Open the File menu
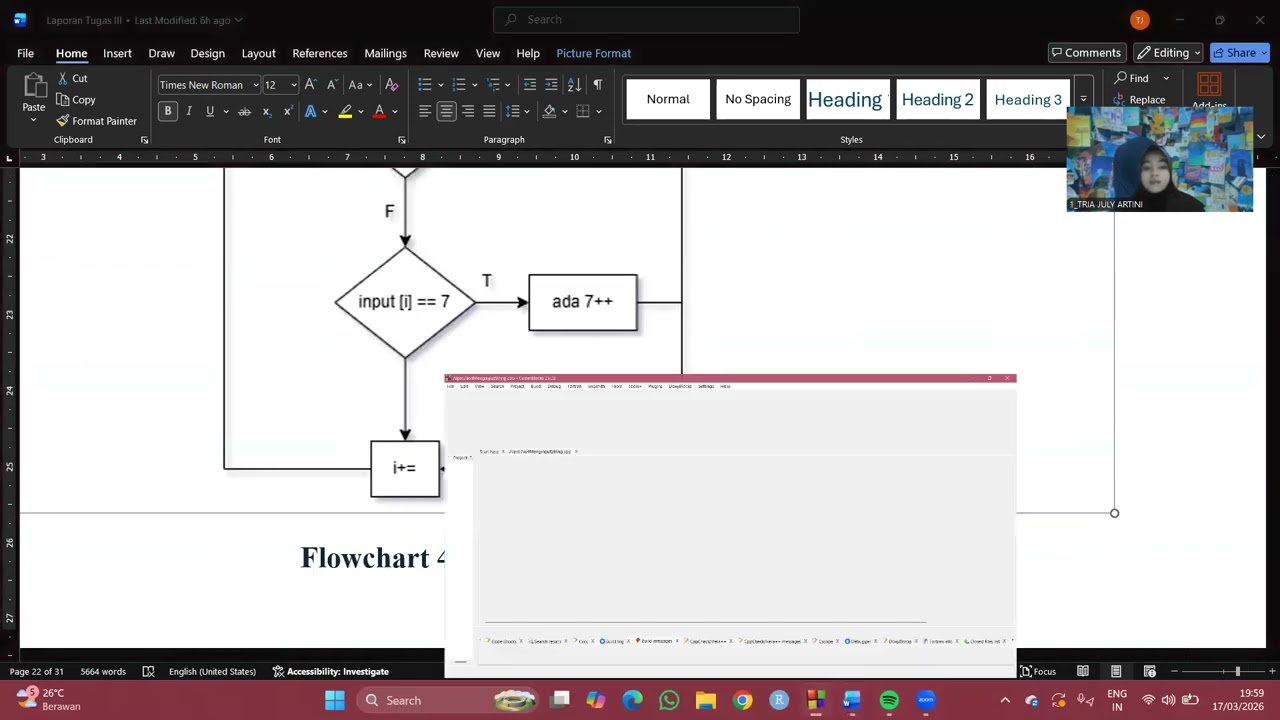The width and height of the screenshot is (1280, 720). 25,53
